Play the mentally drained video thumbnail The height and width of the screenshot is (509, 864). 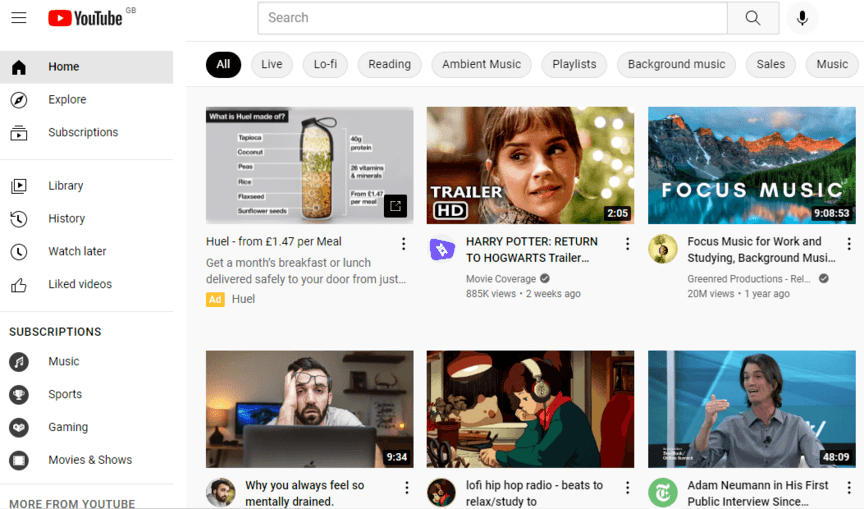coord(310,409)
